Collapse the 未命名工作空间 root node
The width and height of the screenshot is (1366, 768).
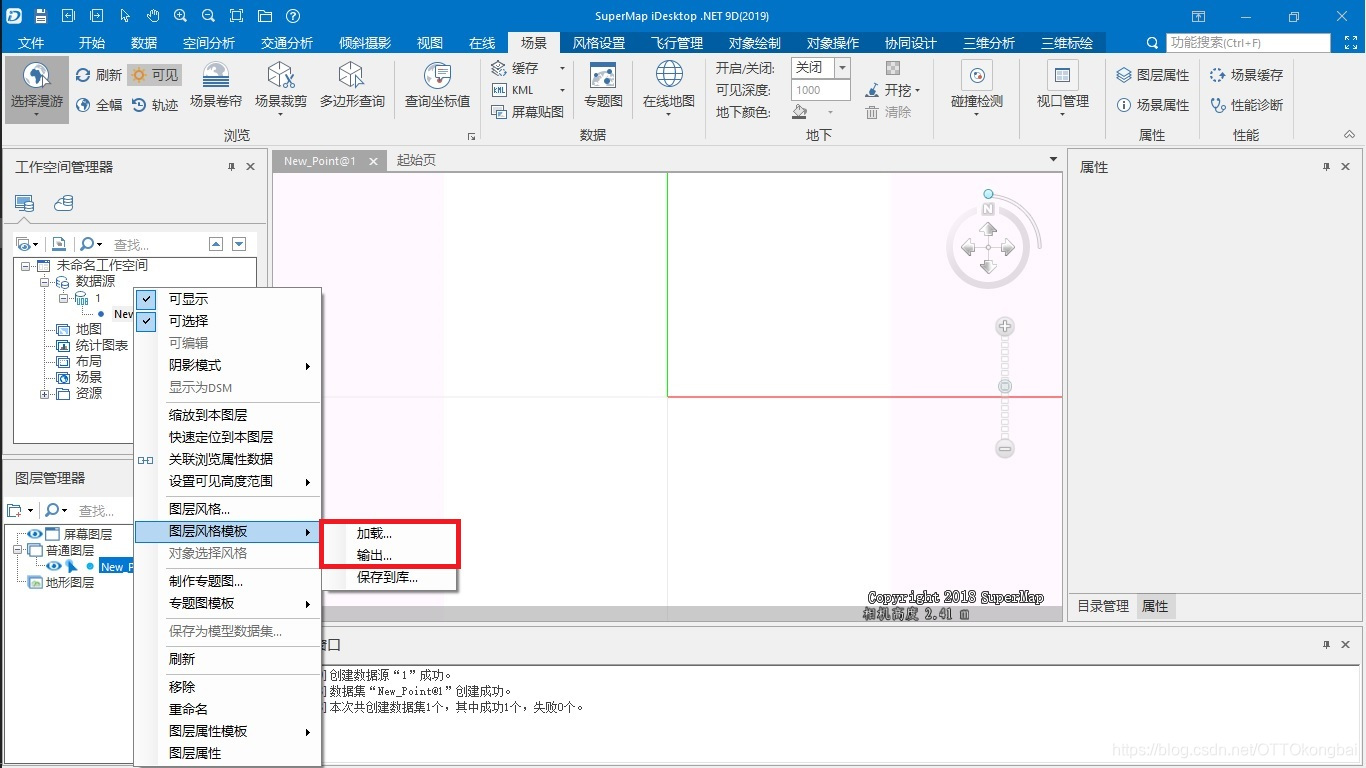[25, 266]
